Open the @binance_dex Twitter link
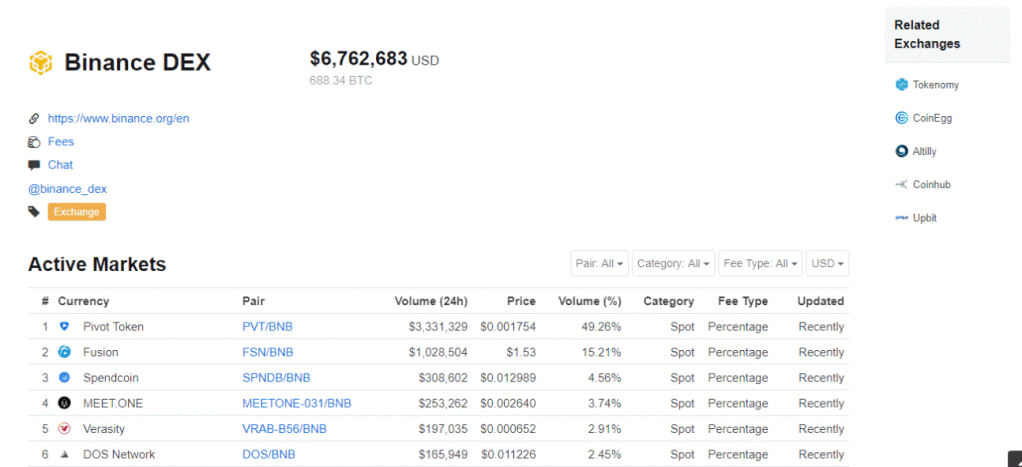1022x467 pixels. coord(67,189)
